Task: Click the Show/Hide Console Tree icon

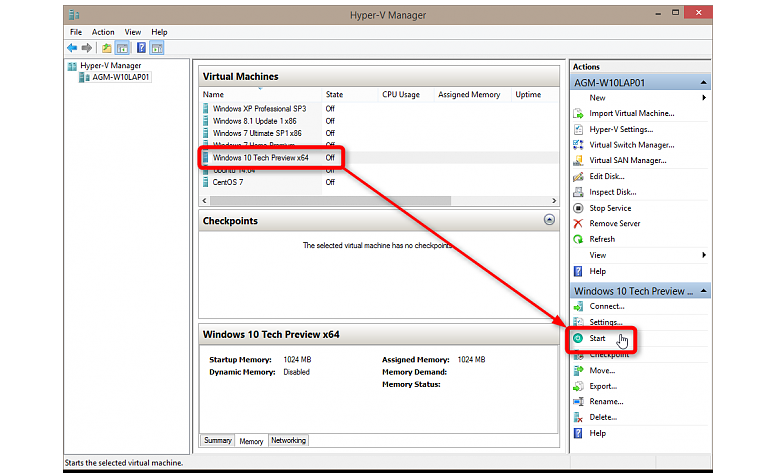Action: tap(122, 48)
